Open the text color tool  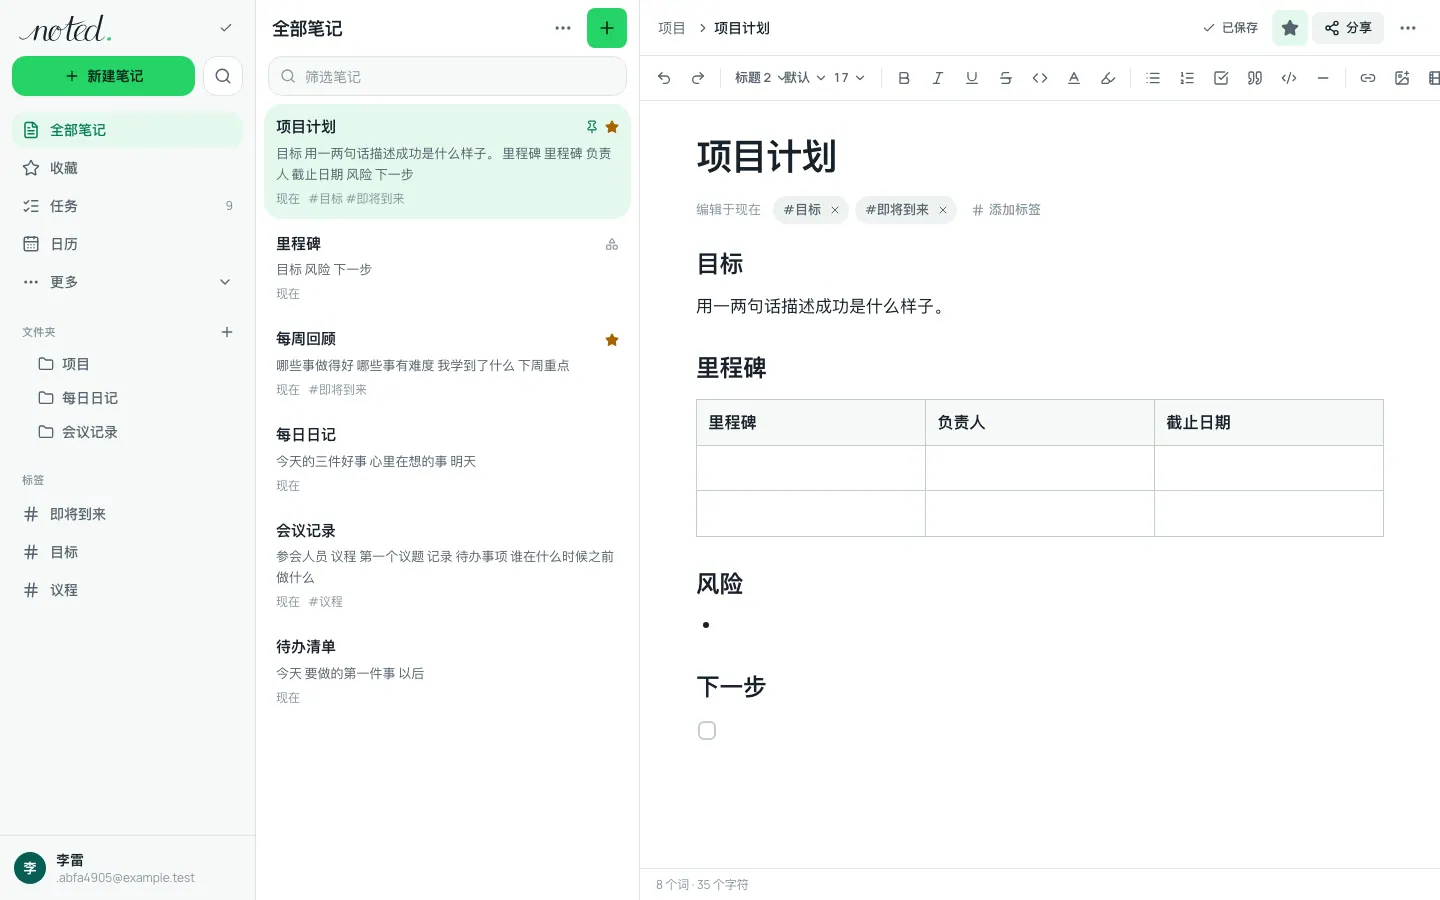point(1074,78)
